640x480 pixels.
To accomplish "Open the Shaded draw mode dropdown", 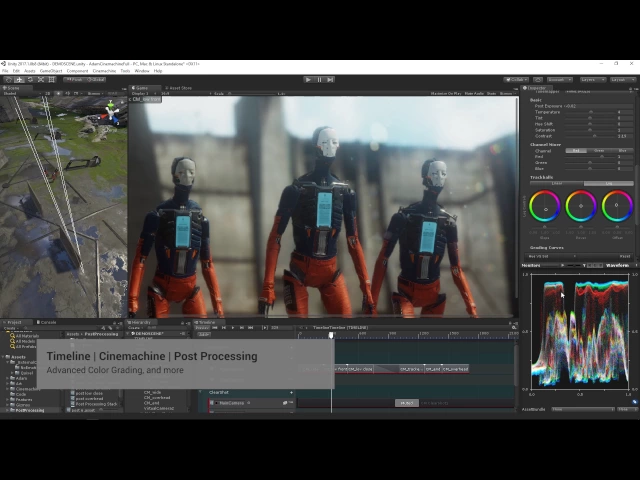I will [x=21, y=93].
